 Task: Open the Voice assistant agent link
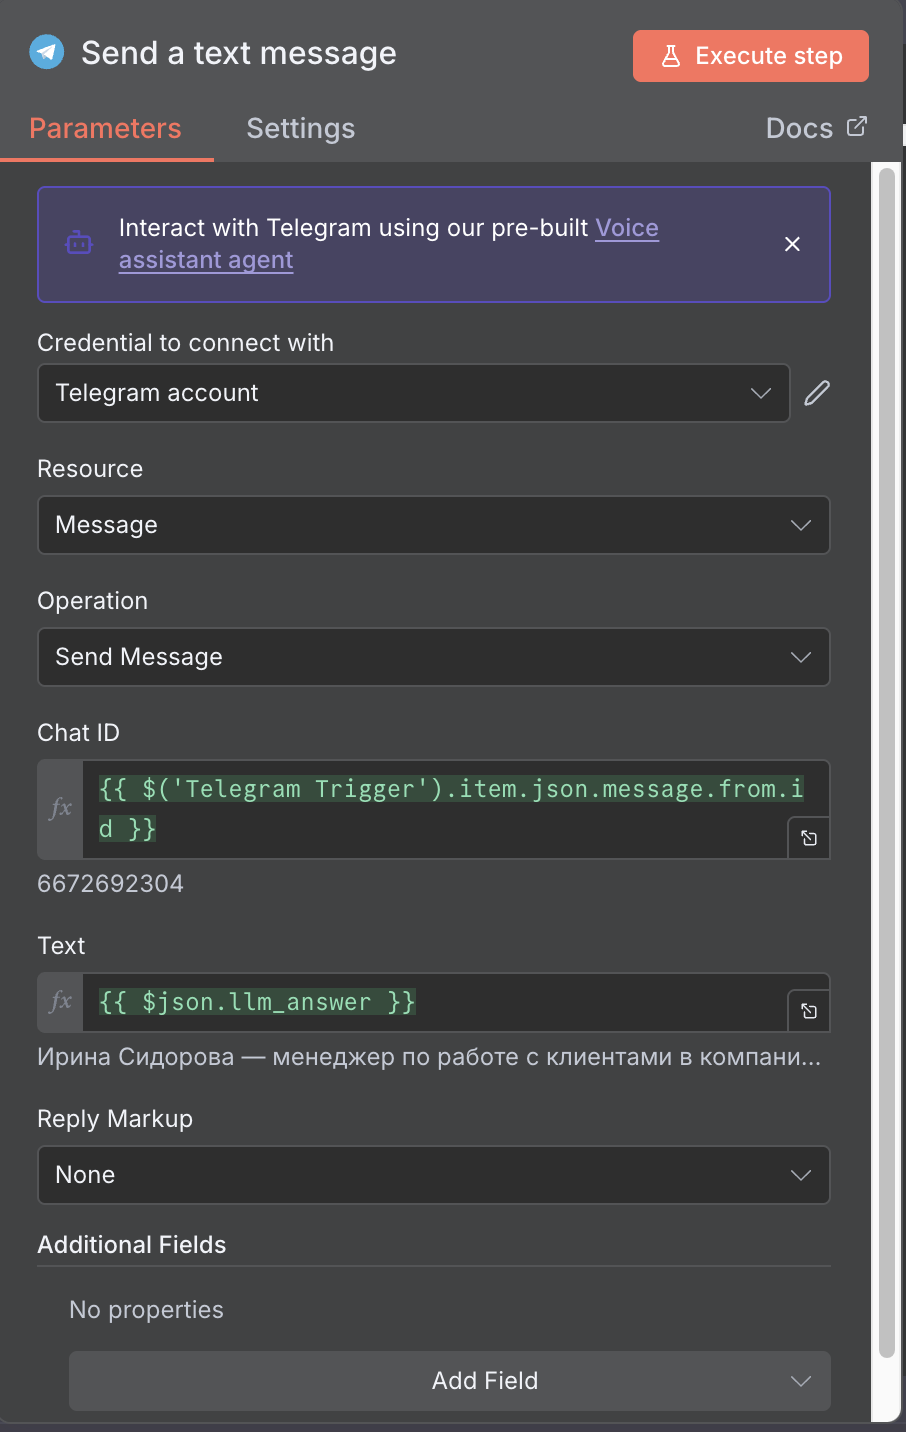626,228
